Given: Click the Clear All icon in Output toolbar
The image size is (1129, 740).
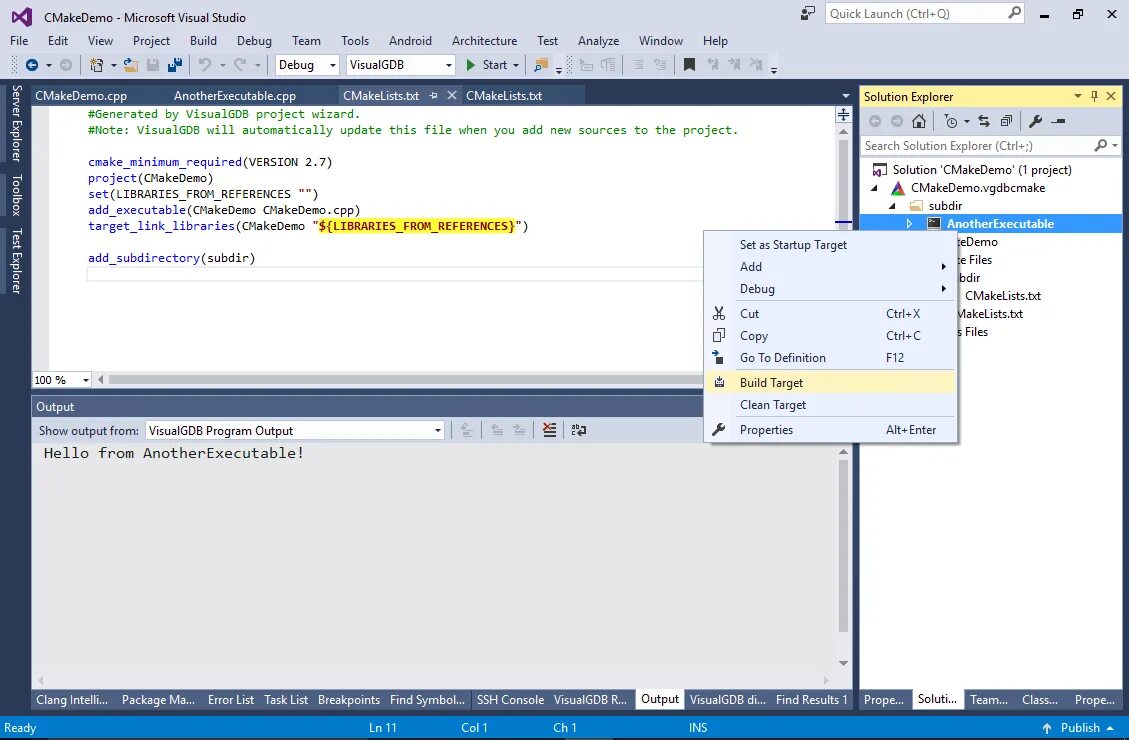Looking at the screenshot, I should tap(549, 430).
